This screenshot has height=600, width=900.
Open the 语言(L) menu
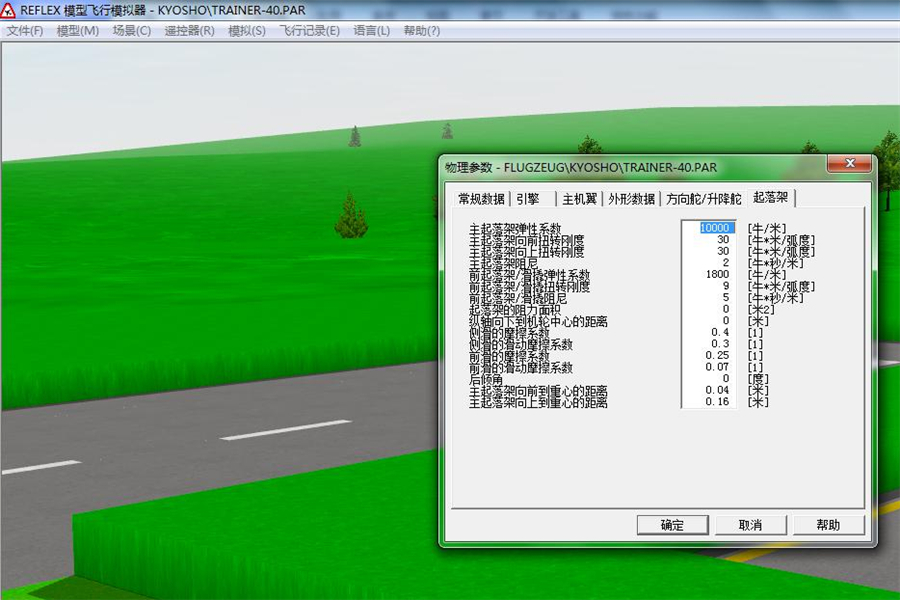(372, 31)
